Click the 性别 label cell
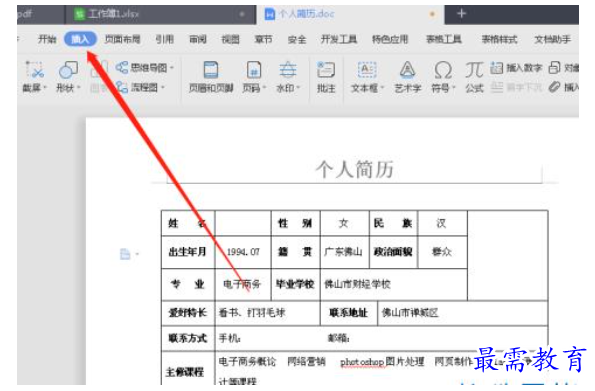Image resolution: width=595 pixels, height=391 pixels. pyautogui.click(x=295, y=223)
